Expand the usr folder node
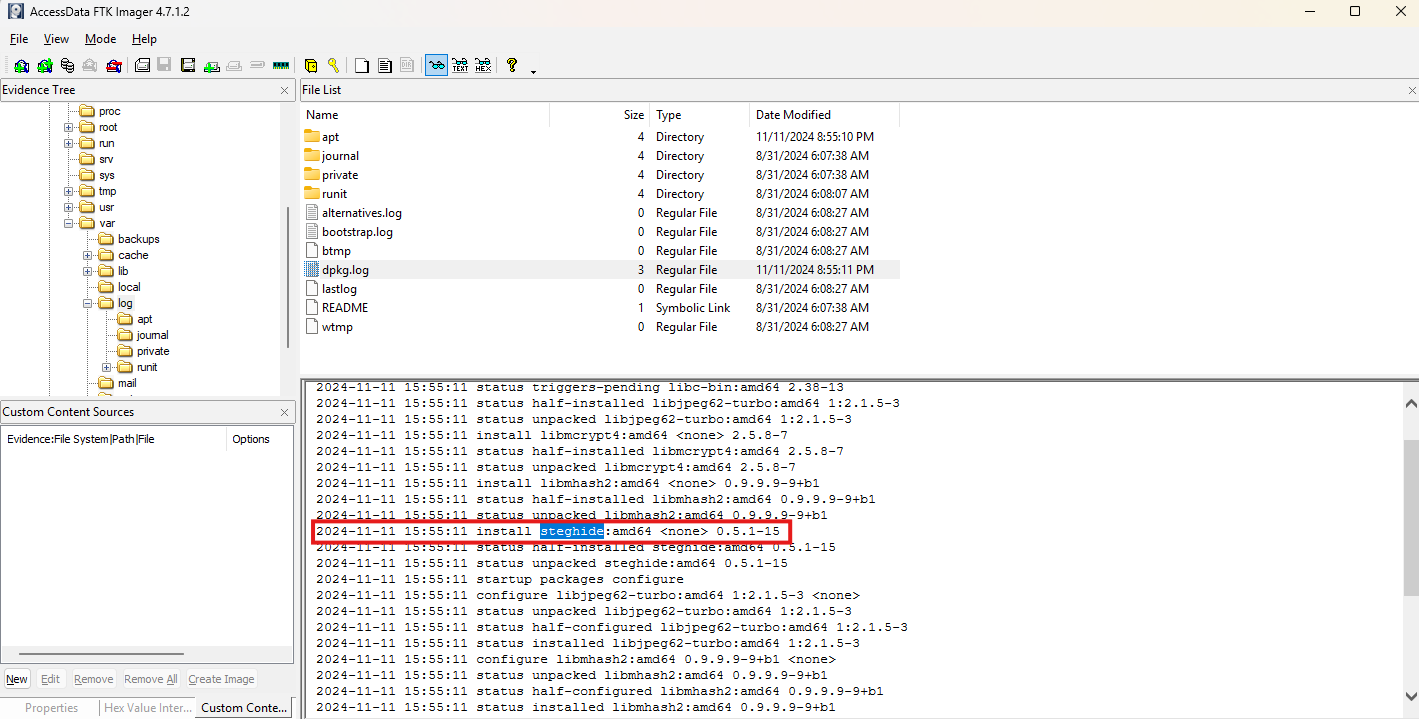 coord(69,207)
